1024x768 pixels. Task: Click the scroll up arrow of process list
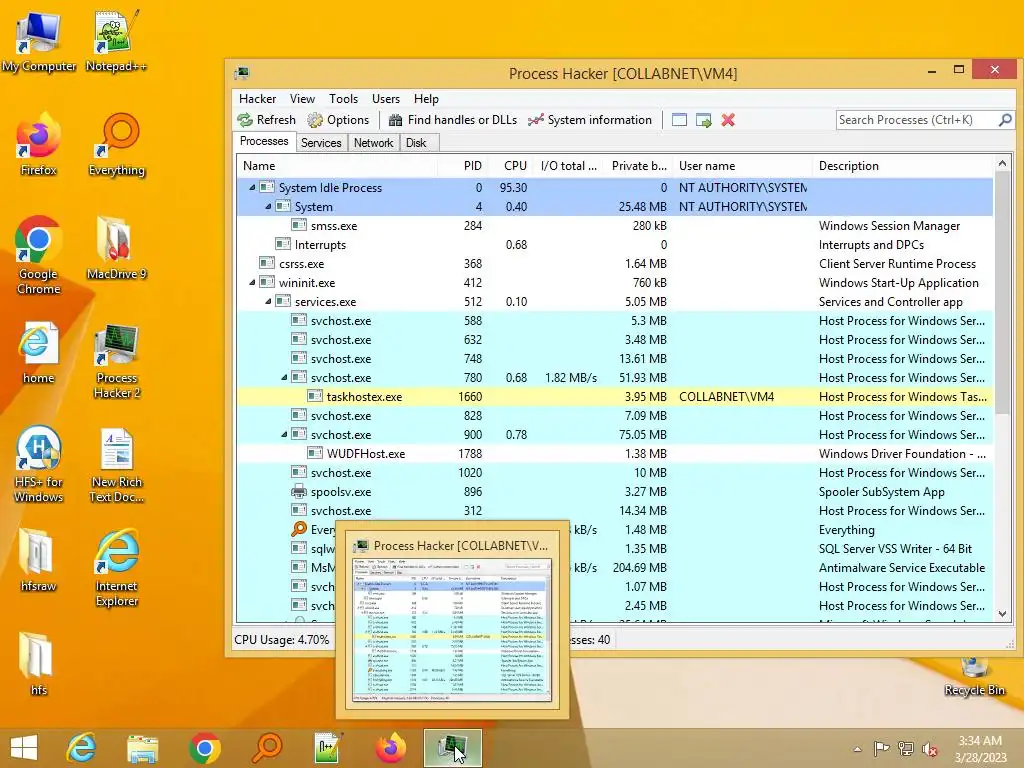[x=1002, y=163]
